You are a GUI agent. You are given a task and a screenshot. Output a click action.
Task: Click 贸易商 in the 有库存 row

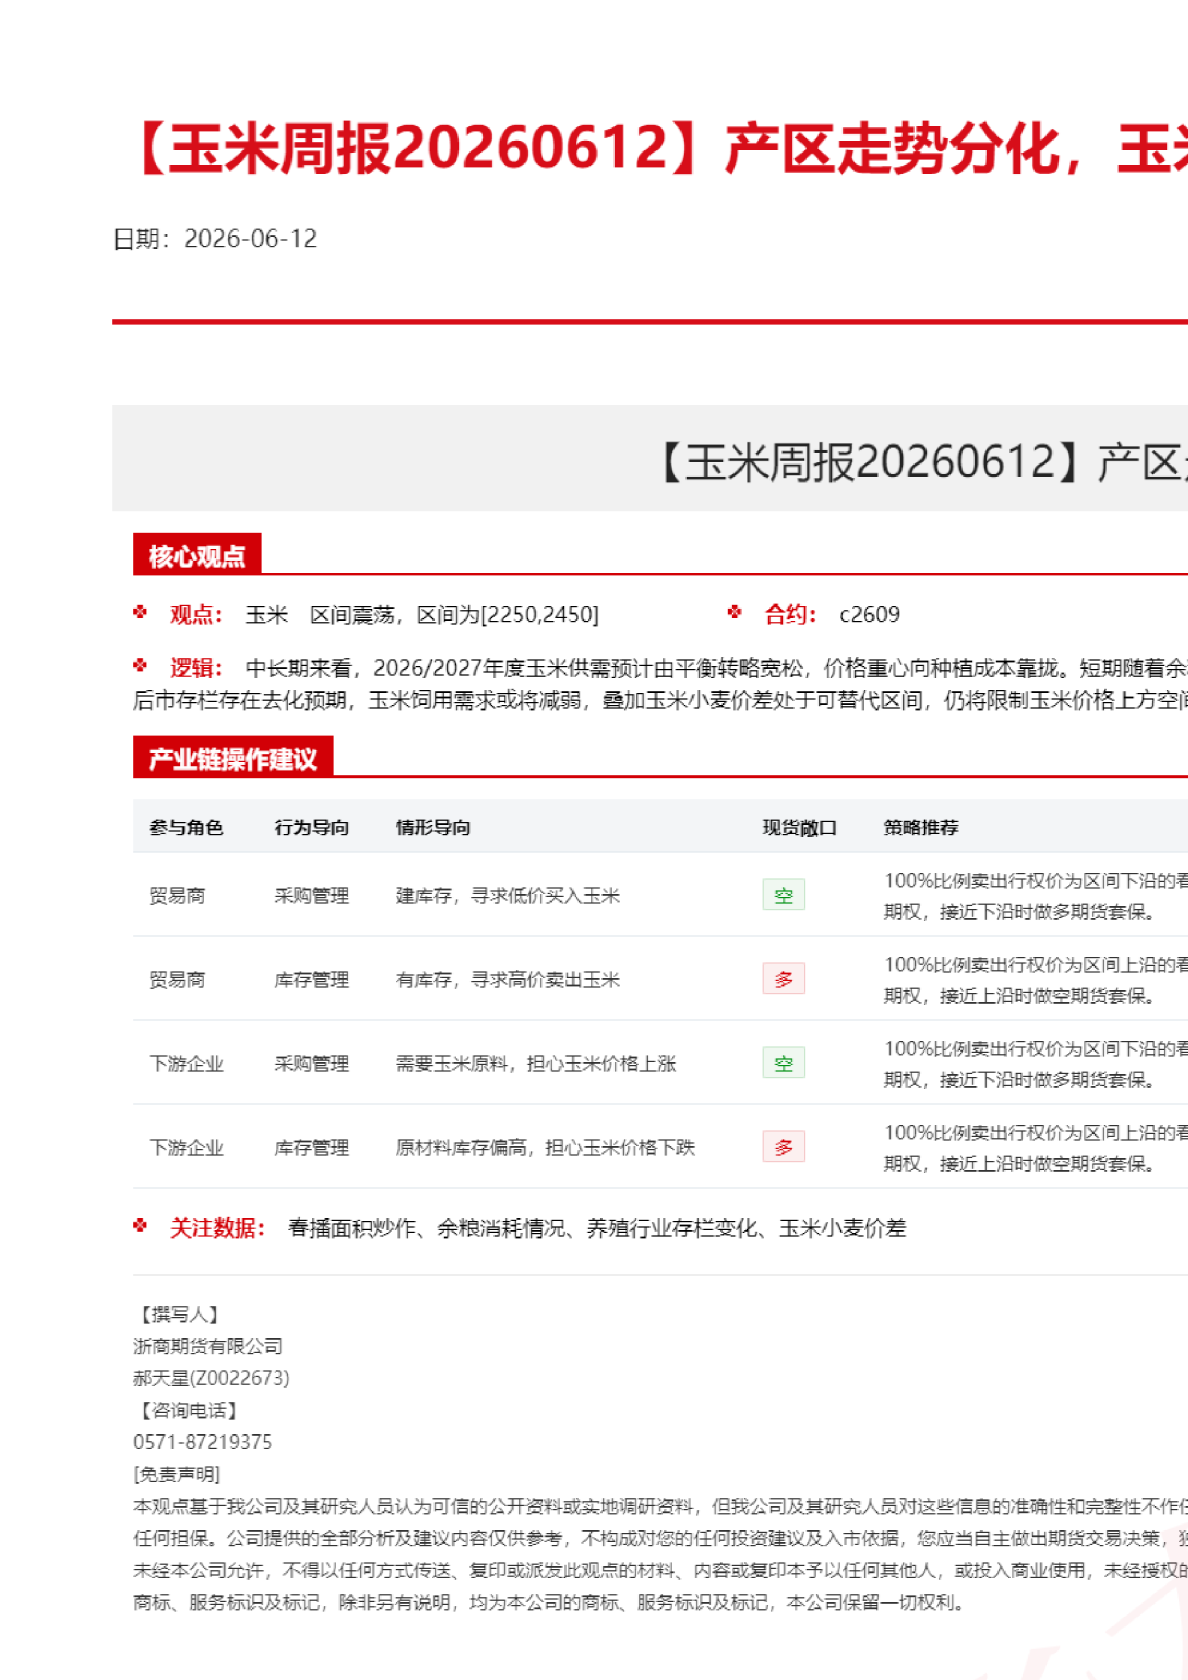point(177,980)
